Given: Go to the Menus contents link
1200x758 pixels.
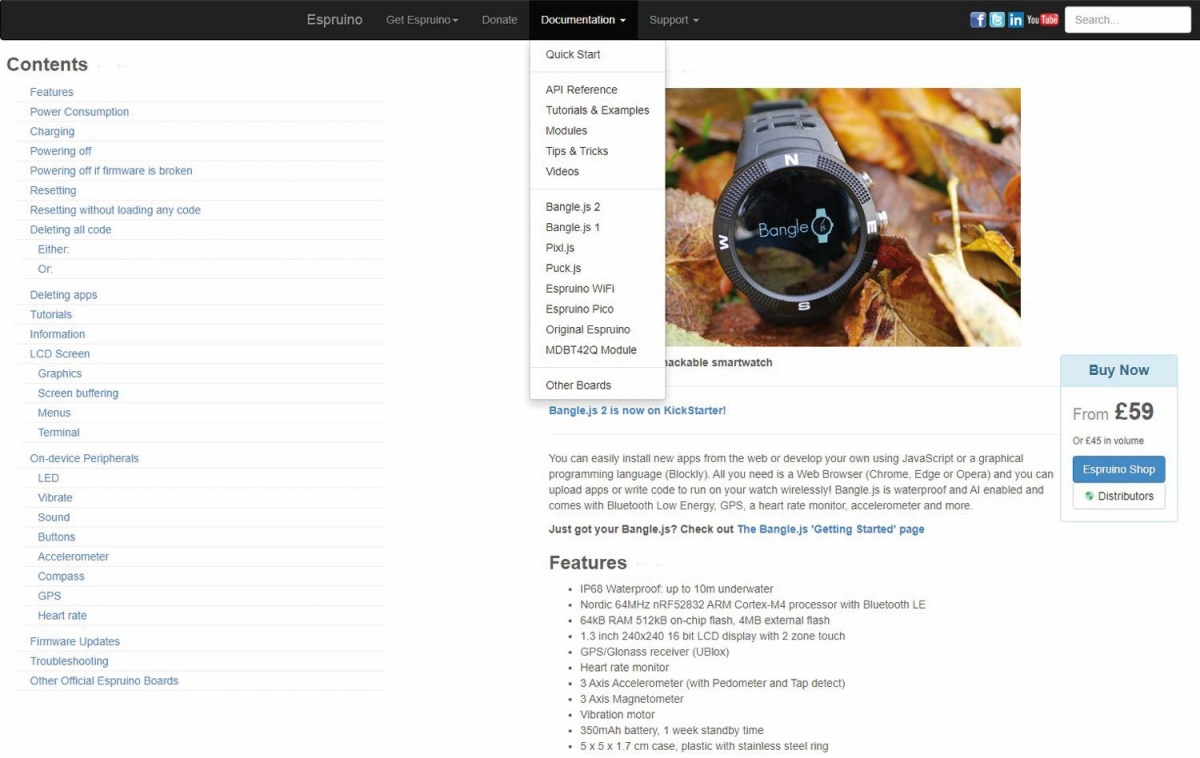Looking at the screenshot, I should [54, 413].
